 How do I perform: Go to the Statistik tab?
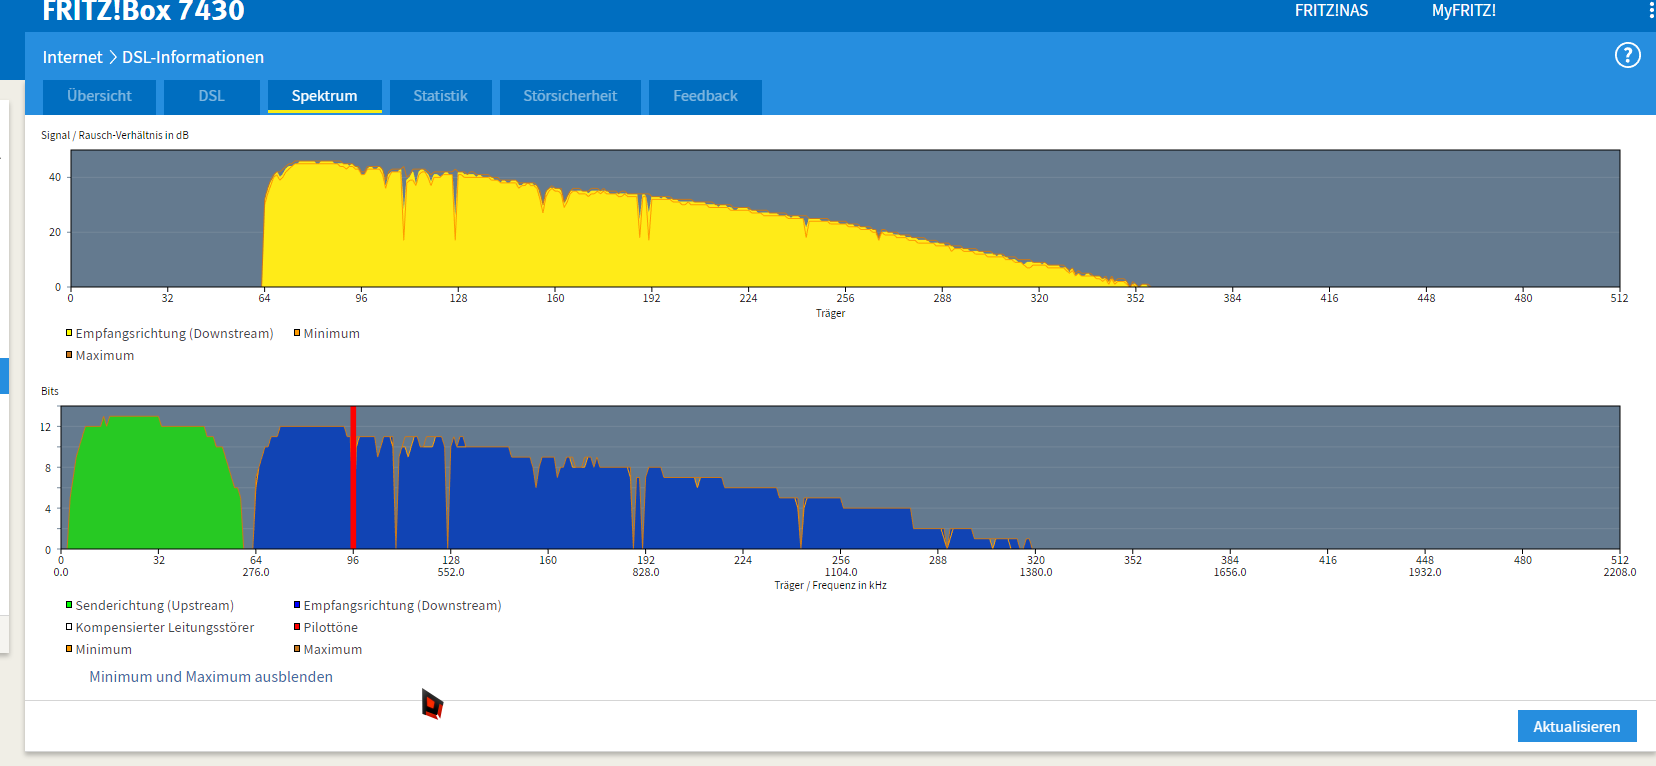click(x=440, y=96)
